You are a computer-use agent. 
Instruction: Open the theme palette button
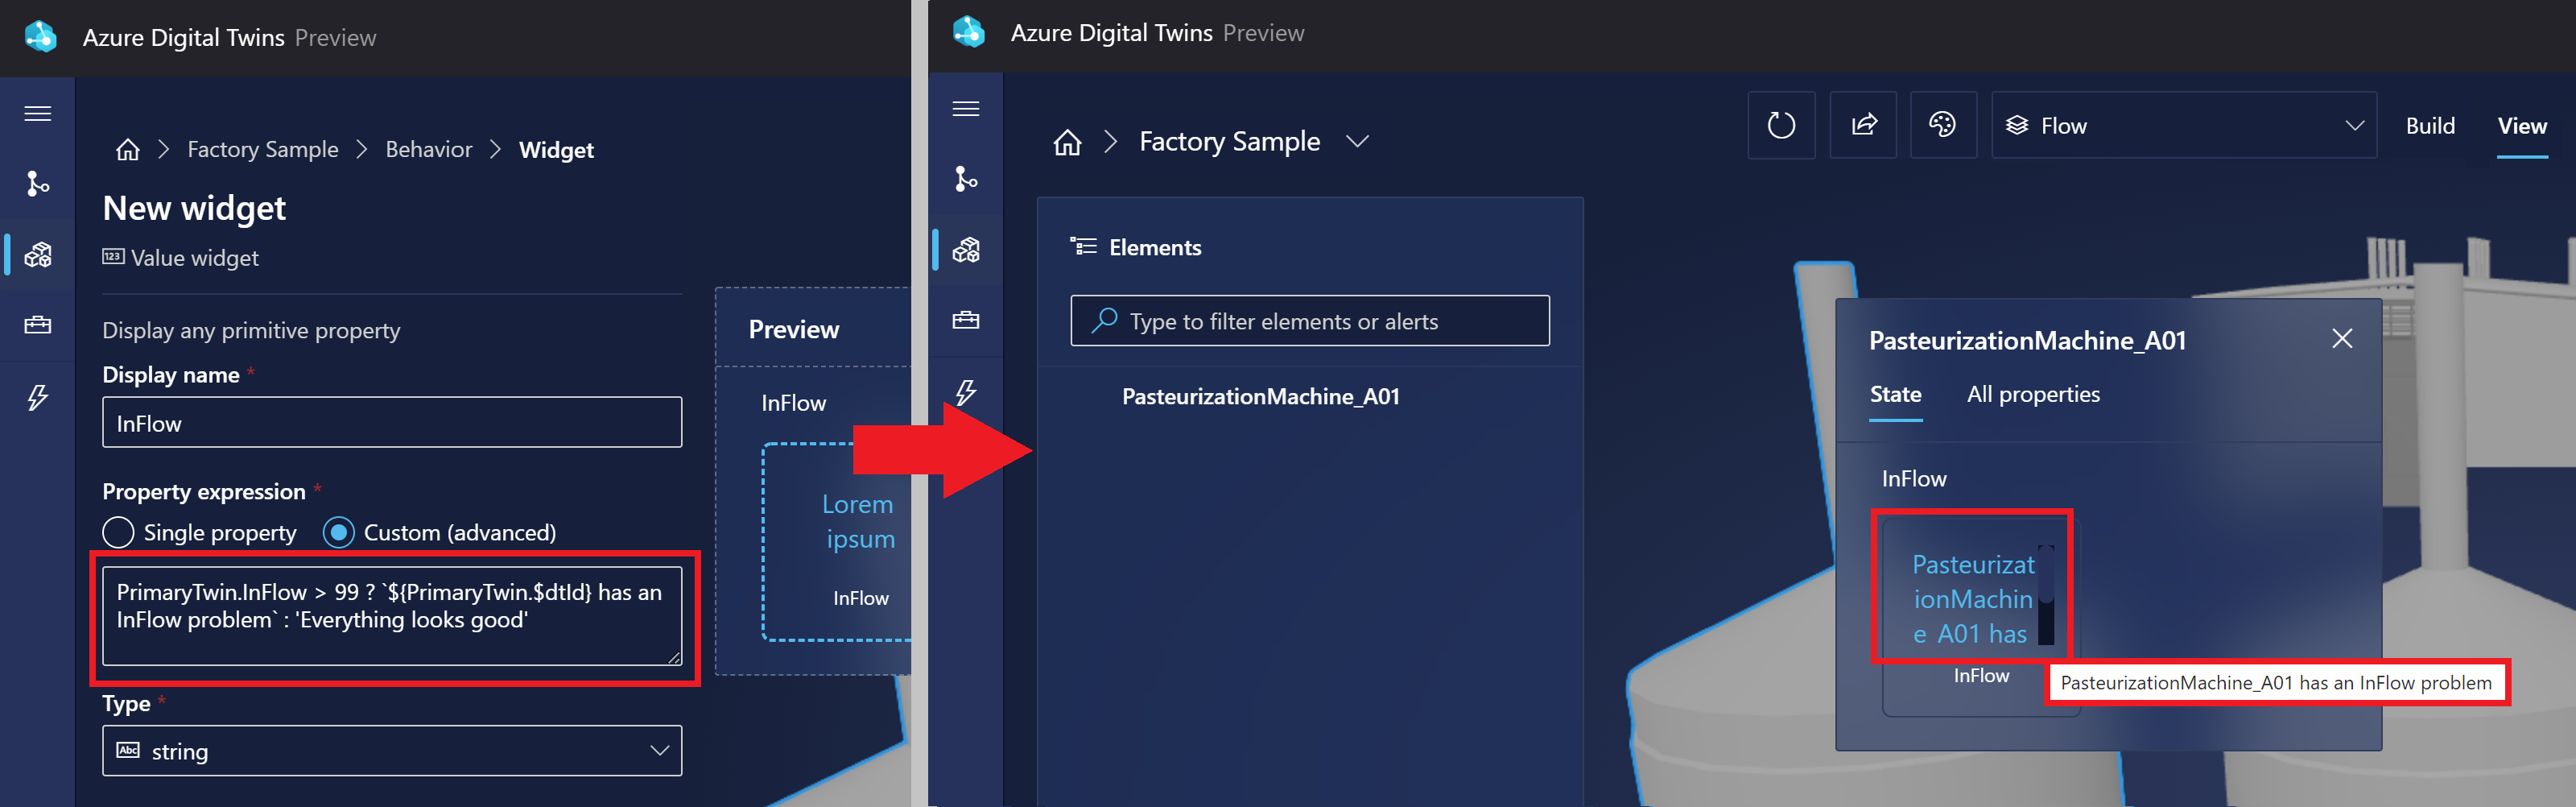coord(1943,125)
